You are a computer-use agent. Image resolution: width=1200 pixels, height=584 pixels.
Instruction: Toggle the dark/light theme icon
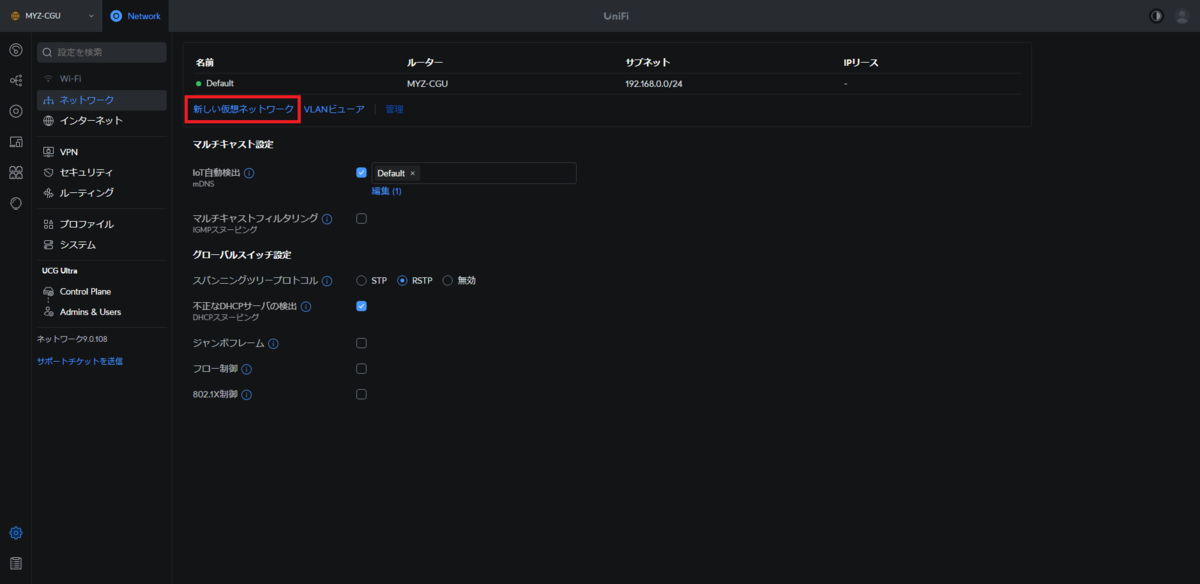pos(1157,16)
